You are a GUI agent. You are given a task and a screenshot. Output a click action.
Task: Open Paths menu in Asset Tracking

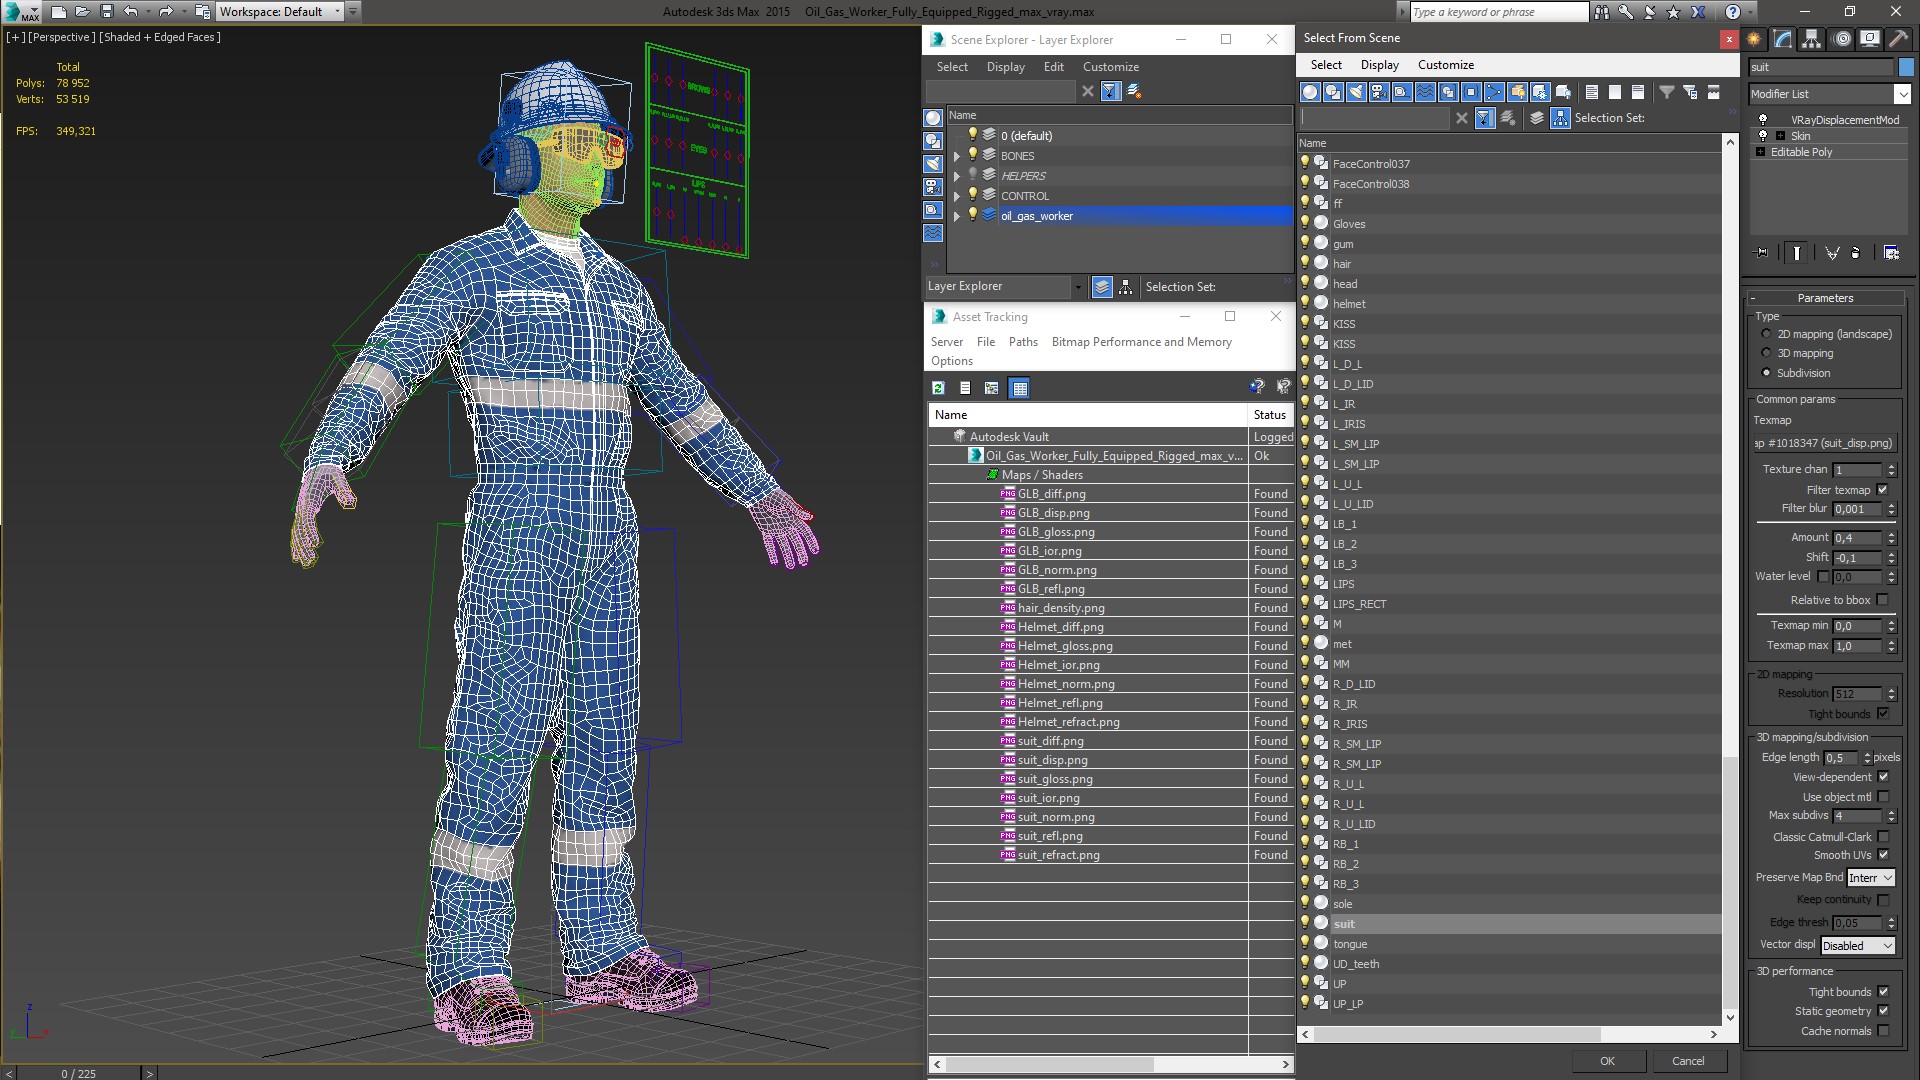pyautogui.click(x=1022, y=342)
